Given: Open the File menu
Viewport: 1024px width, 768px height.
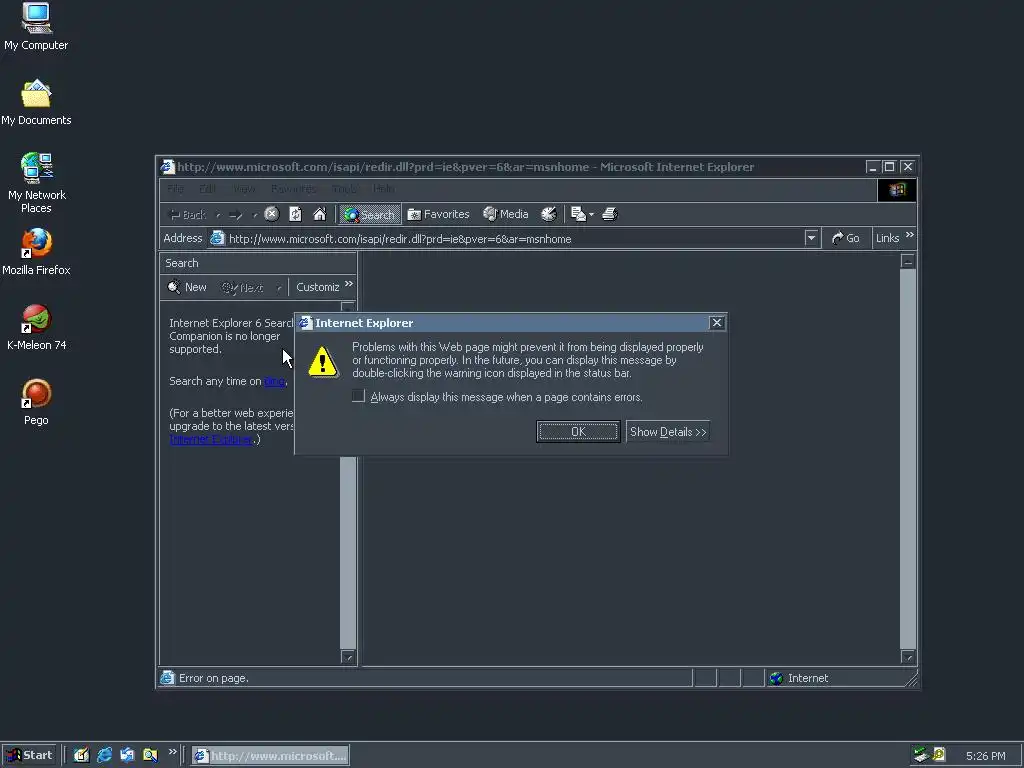Looking at the screenshot, I should 175,189.
